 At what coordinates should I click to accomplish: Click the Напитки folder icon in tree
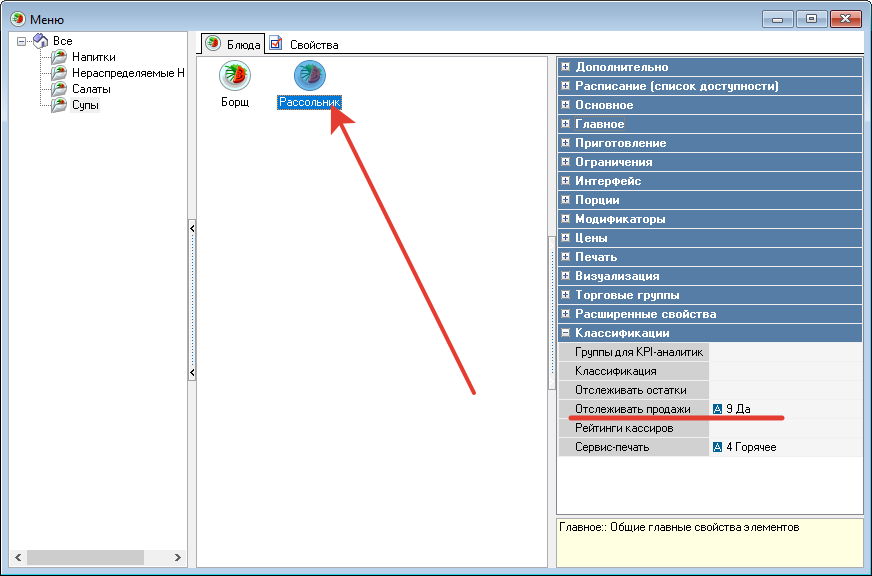pyautogui.click(x=59, y=57)
